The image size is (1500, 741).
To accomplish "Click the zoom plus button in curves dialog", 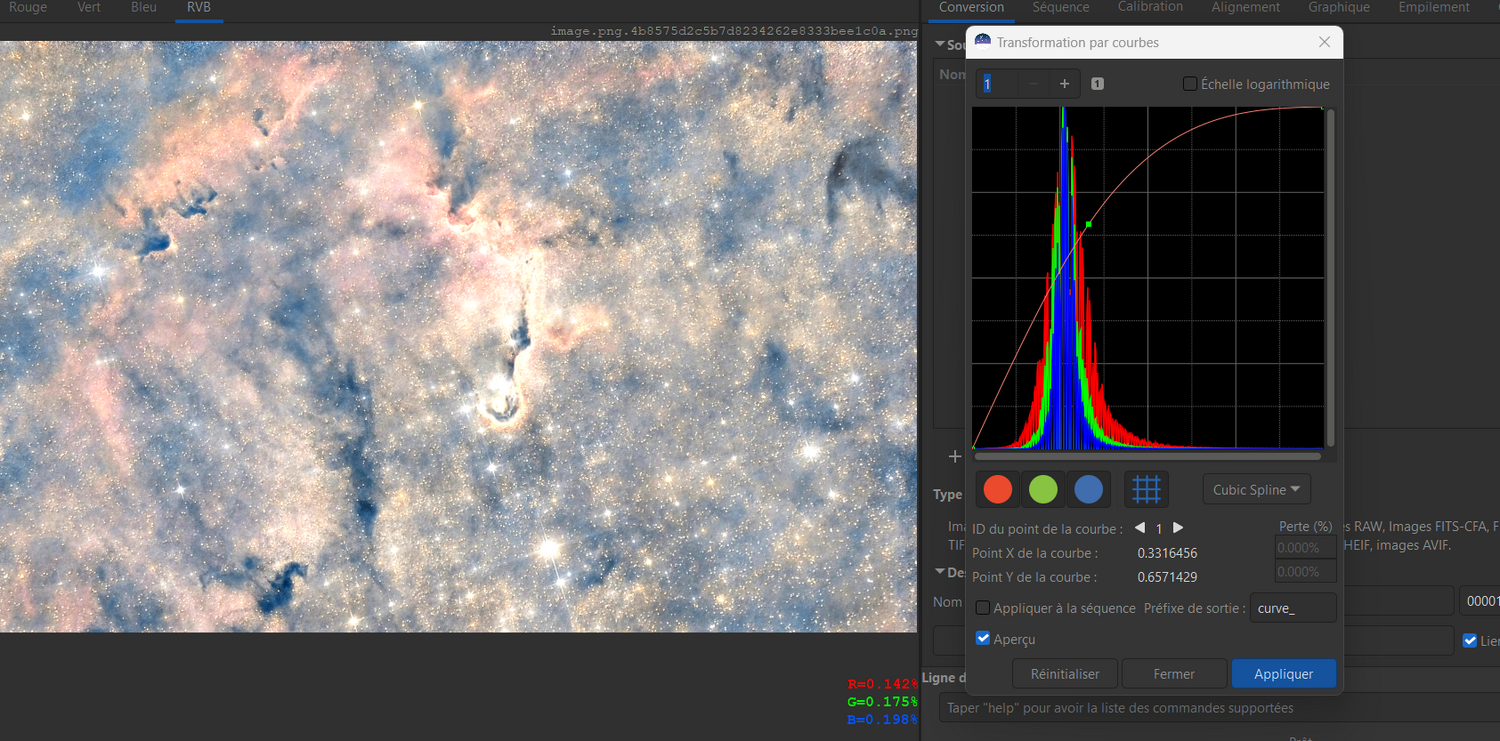I will point(1064,84).
